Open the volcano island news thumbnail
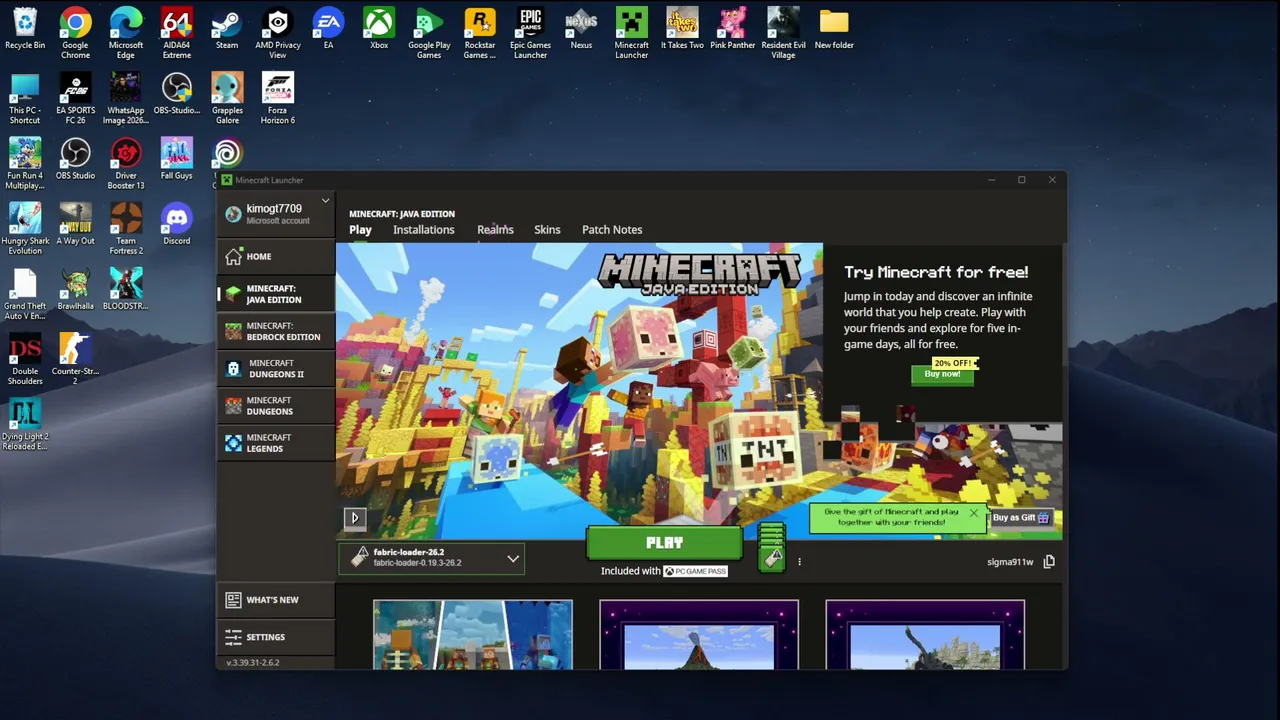Screen dimensions: 1280x720 coord(699,635)
